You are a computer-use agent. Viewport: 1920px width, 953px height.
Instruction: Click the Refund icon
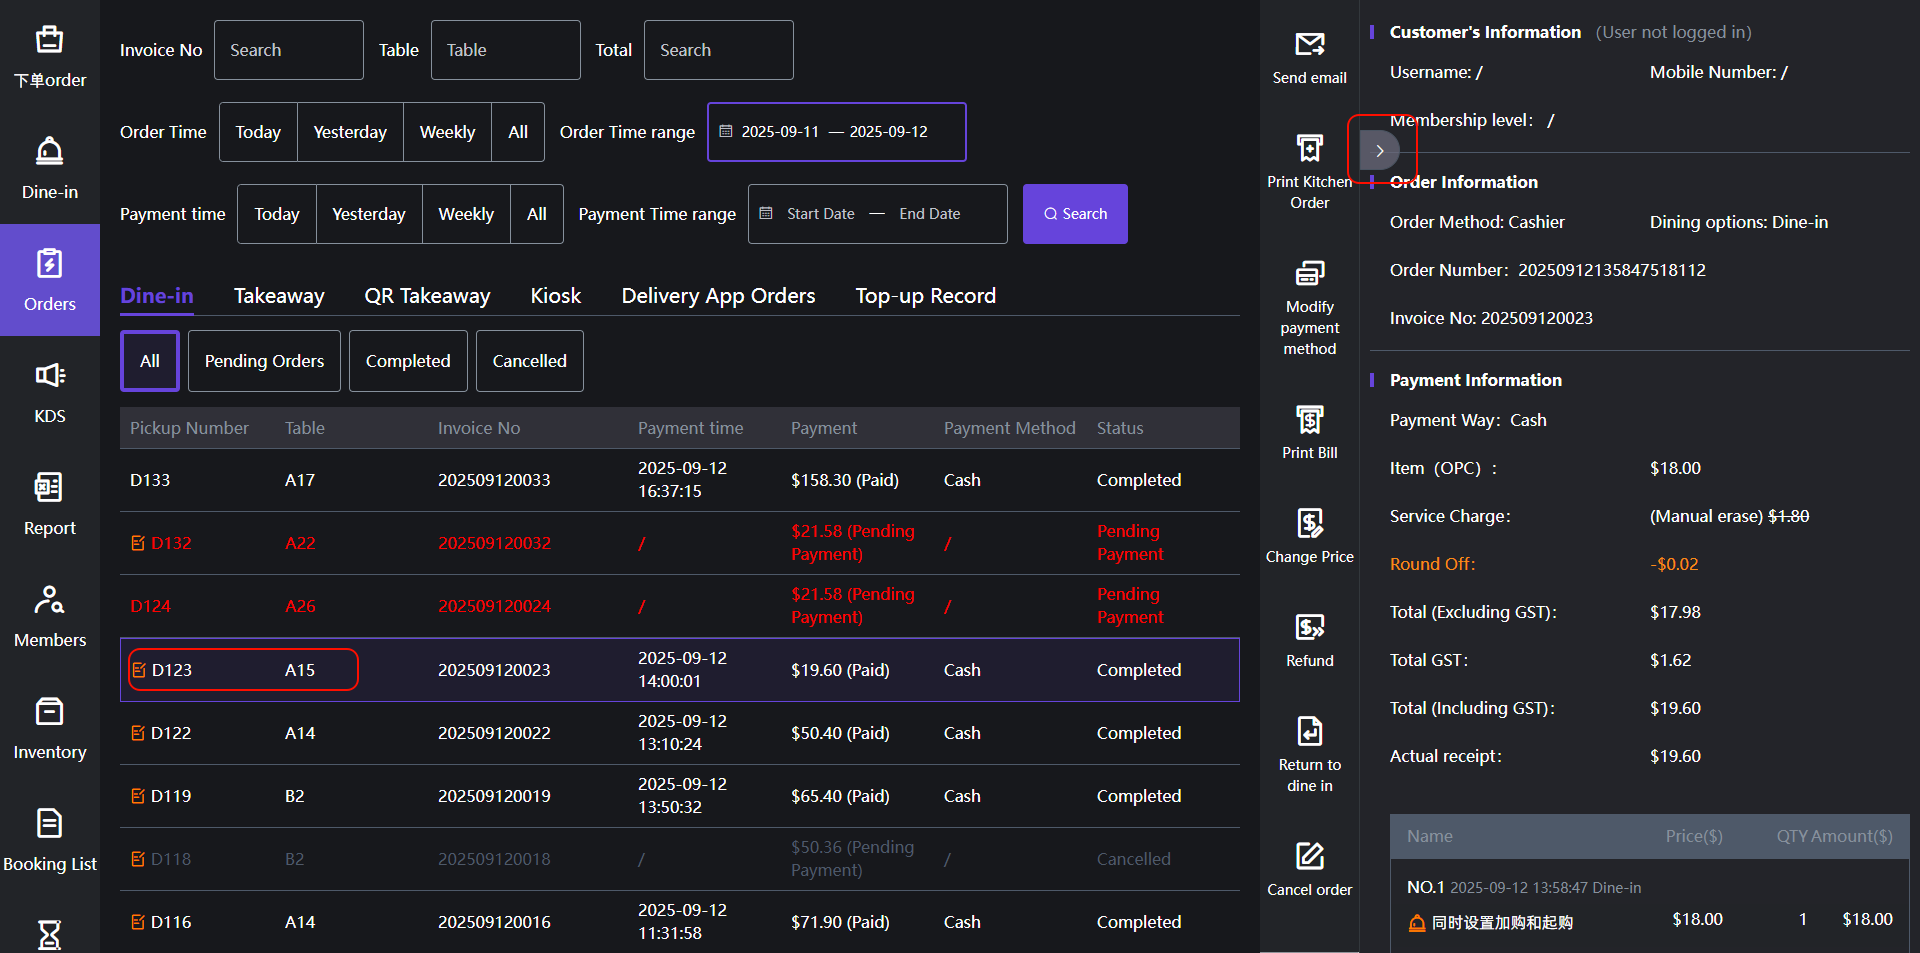pyautogui.click(x=1309, y=628)
